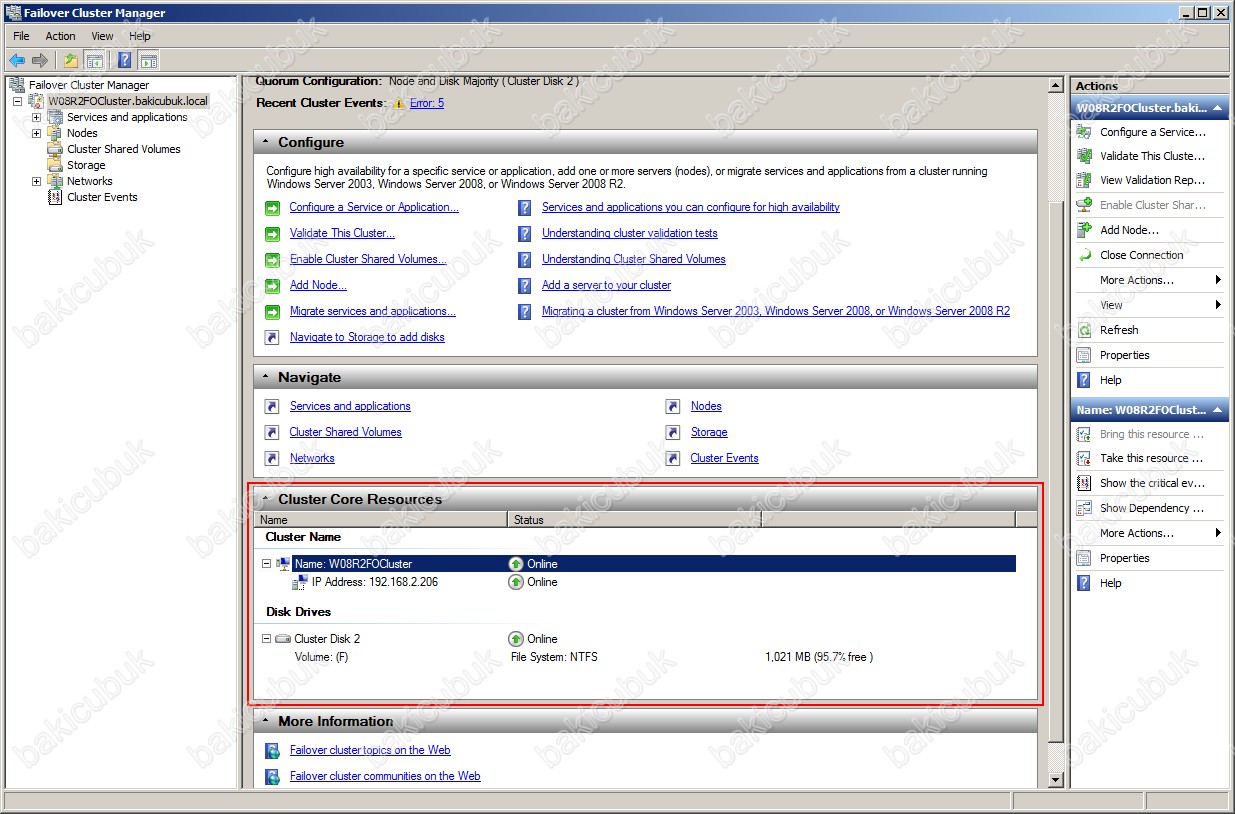Click green arrow icon beside Validate This Cluster link
The width and height of the screenshot is (1235, 814).
pyautogui.click(x=272, y=234)
